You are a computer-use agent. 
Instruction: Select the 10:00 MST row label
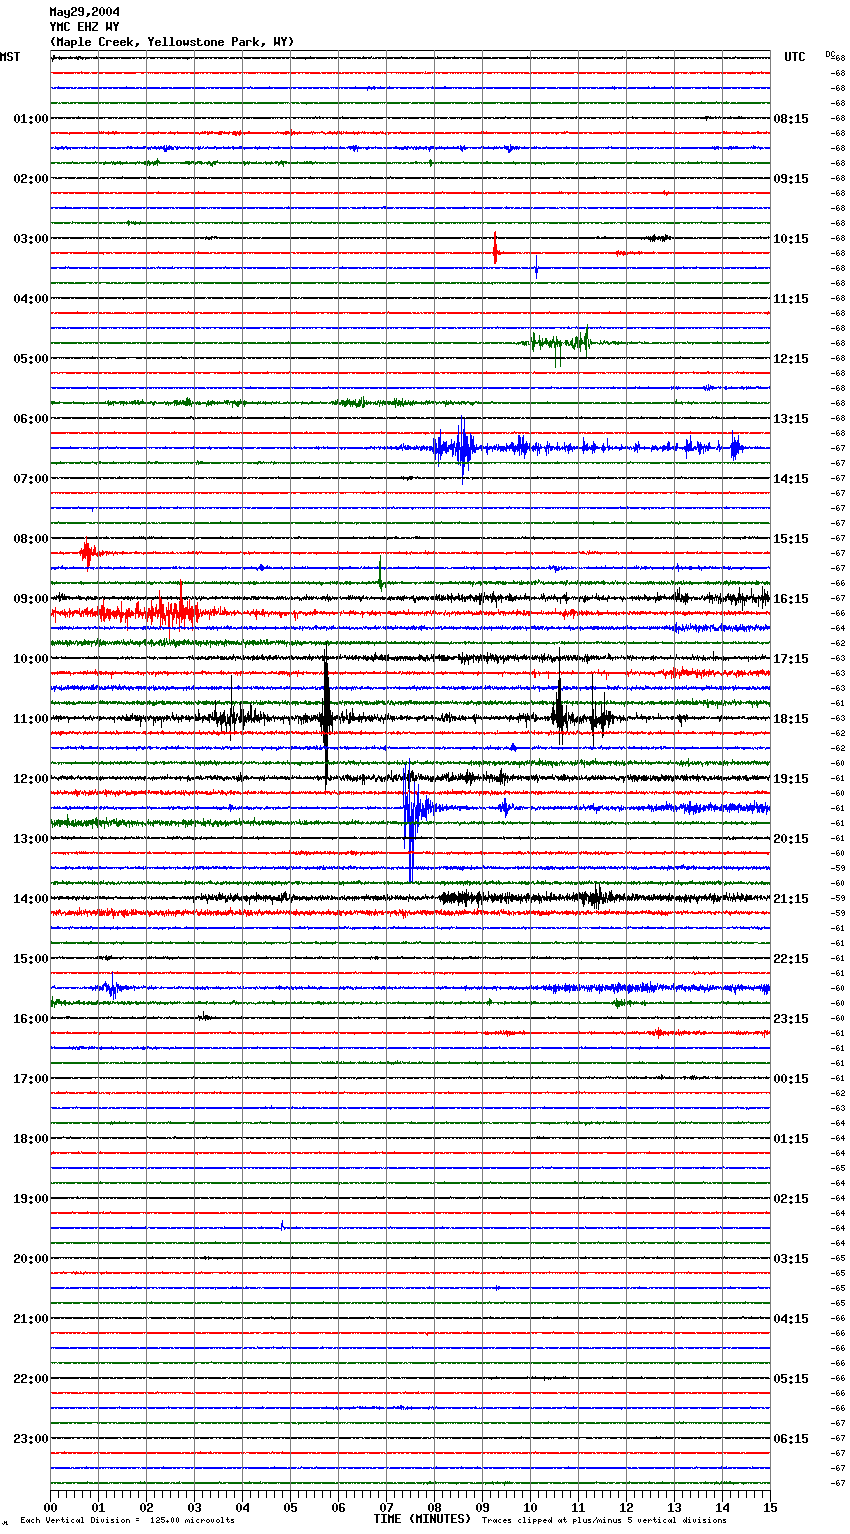coord(31,659)
